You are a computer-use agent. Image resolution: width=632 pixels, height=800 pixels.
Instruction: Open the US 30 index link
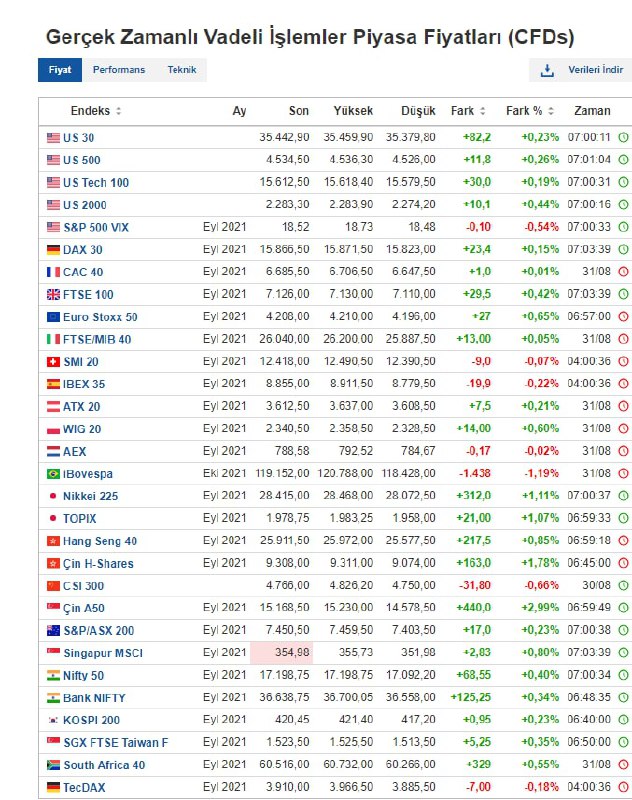click(x=79, y=138)
